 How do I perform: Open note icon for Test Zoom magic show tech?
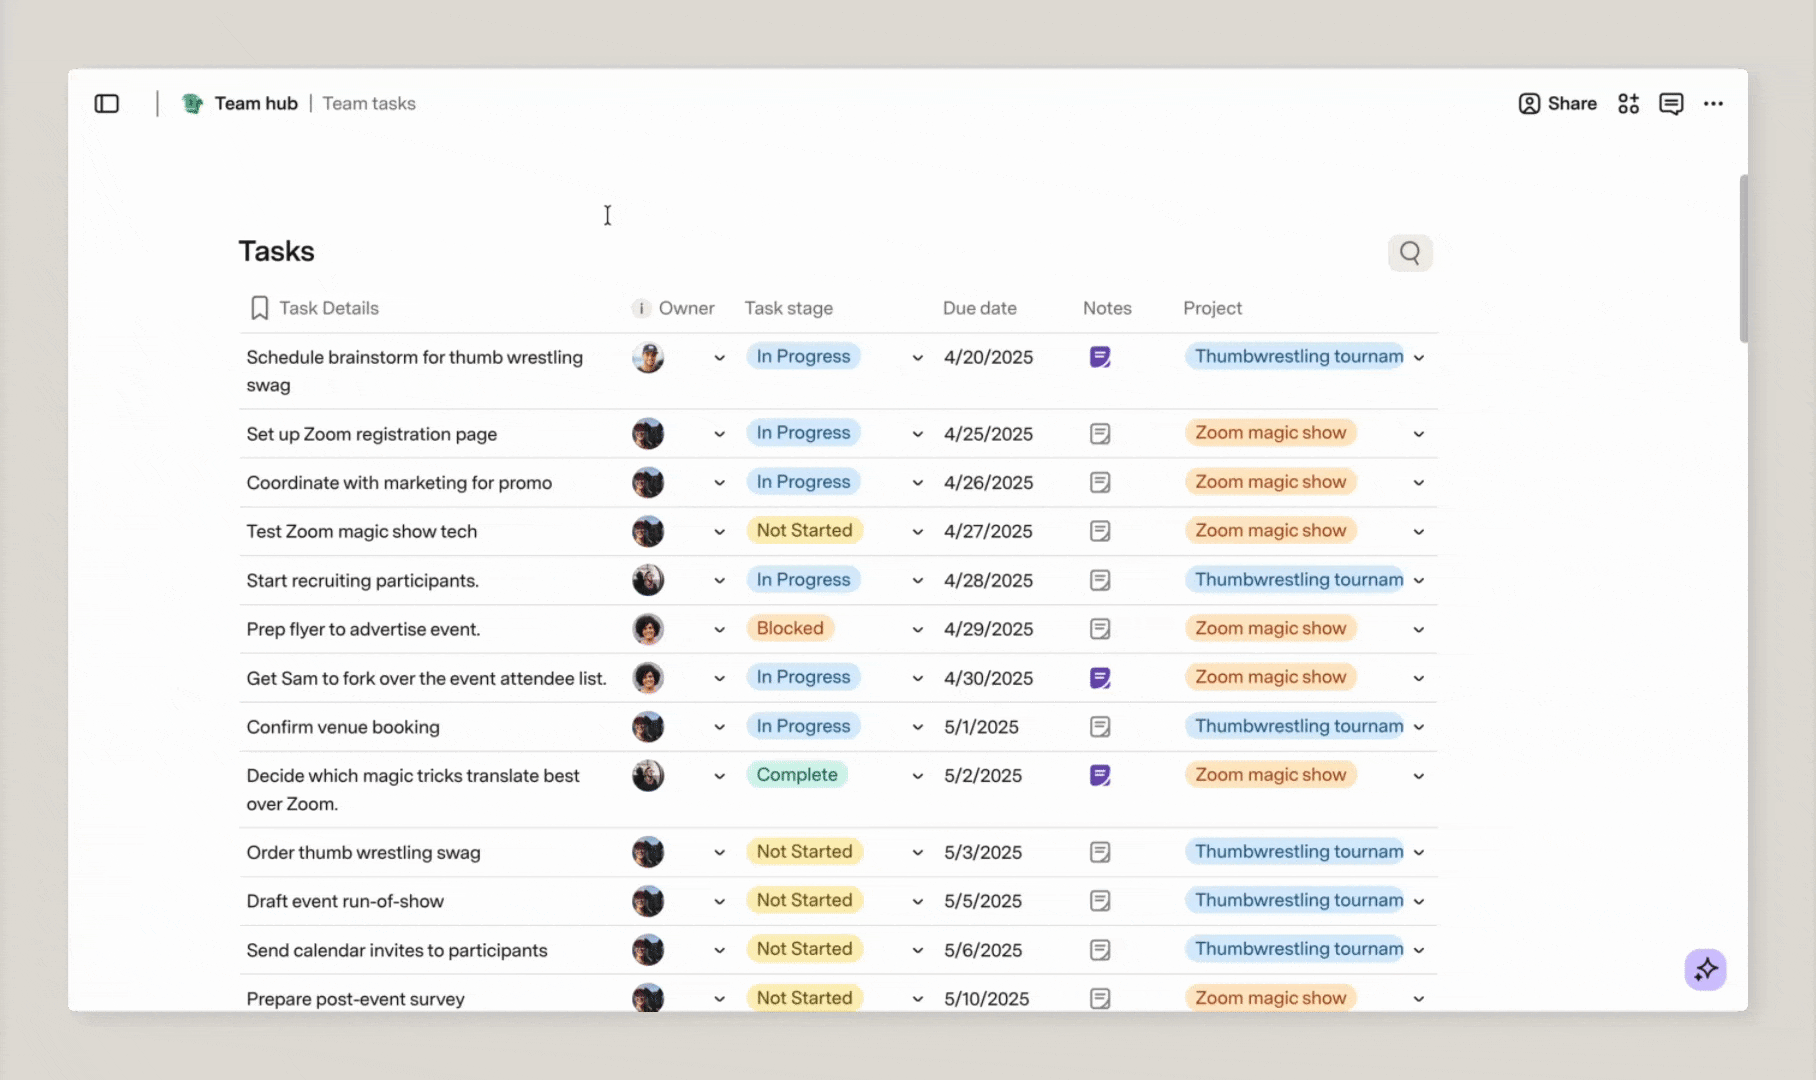tap(1100, 531)
